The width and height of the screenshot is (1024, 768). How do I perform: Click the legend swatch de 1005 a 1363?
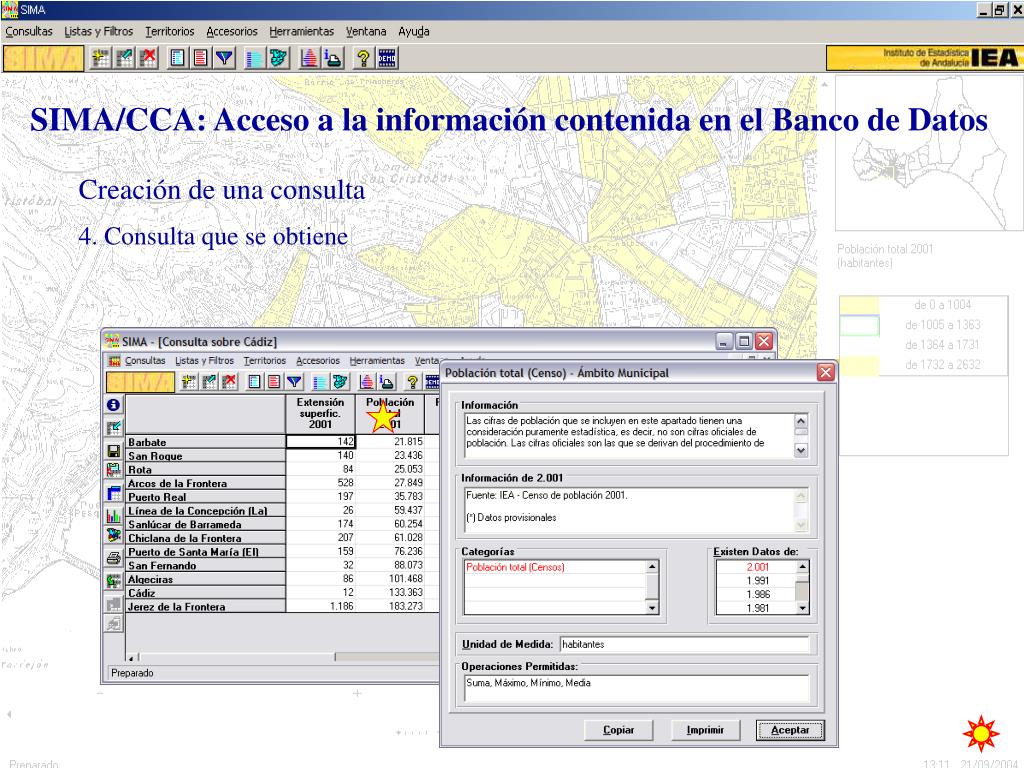point(859,325)
